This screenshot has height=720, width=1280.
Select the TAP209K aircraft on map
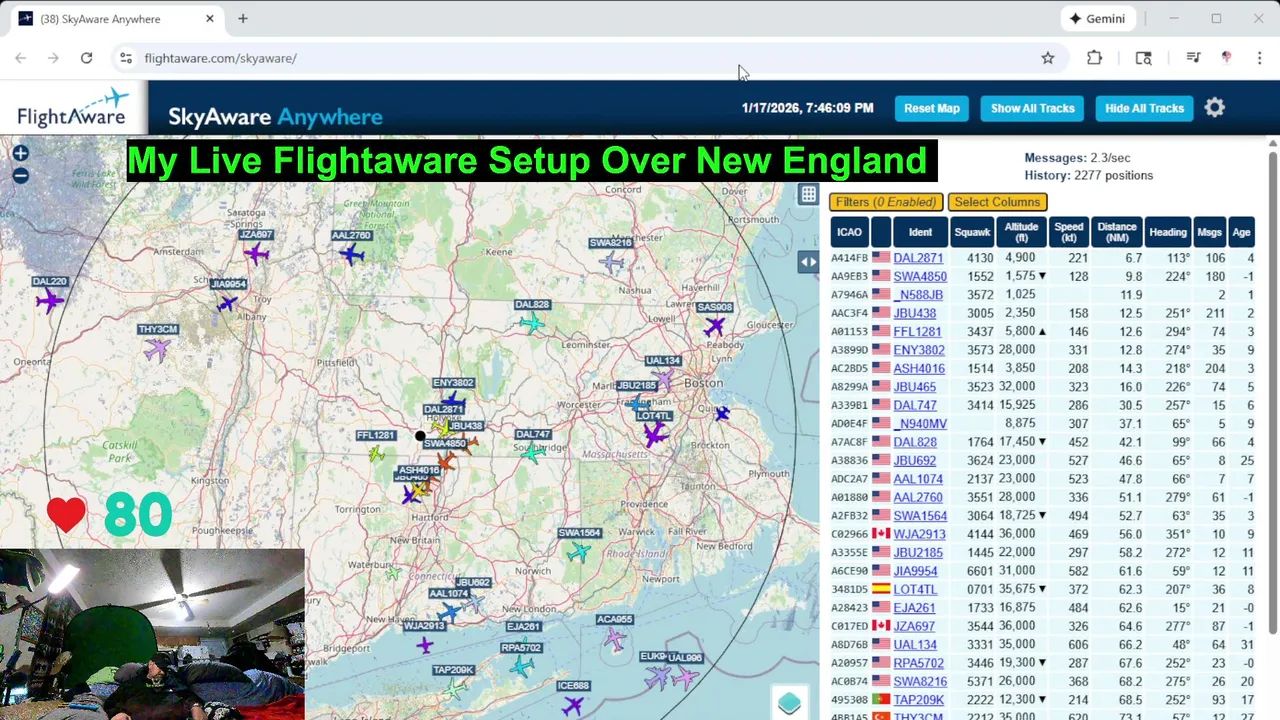click(455, 688)
